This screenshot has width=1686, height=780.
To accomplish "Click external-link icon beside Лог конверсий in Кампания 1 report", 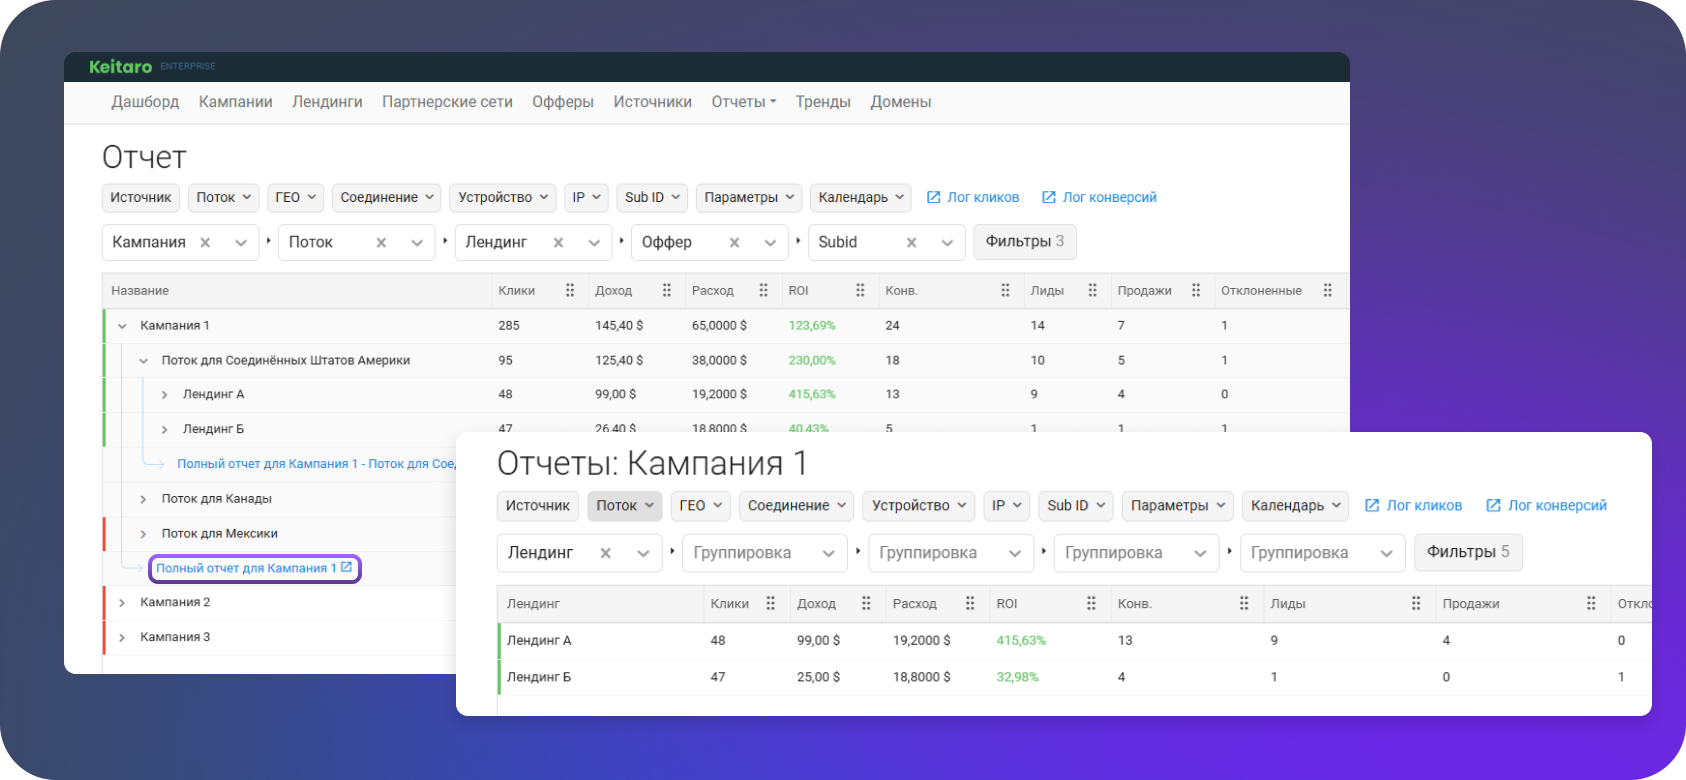I will [x=1493, y=505].
